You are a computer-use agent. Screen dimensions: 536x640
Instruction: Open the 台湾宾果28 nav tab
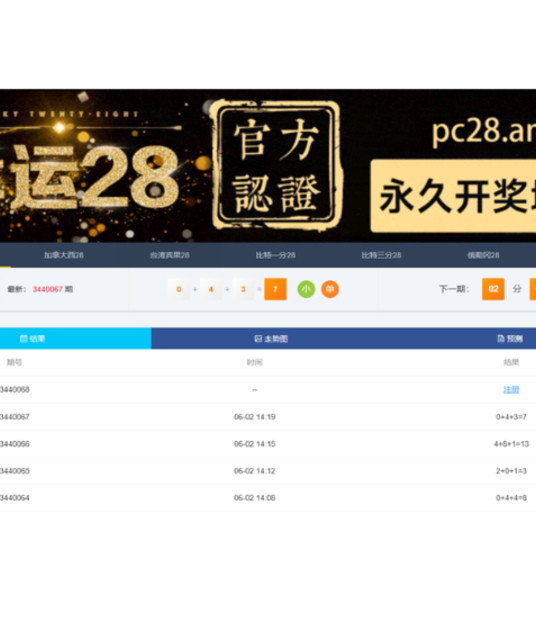pyautogui.click(x=170, y=255)
